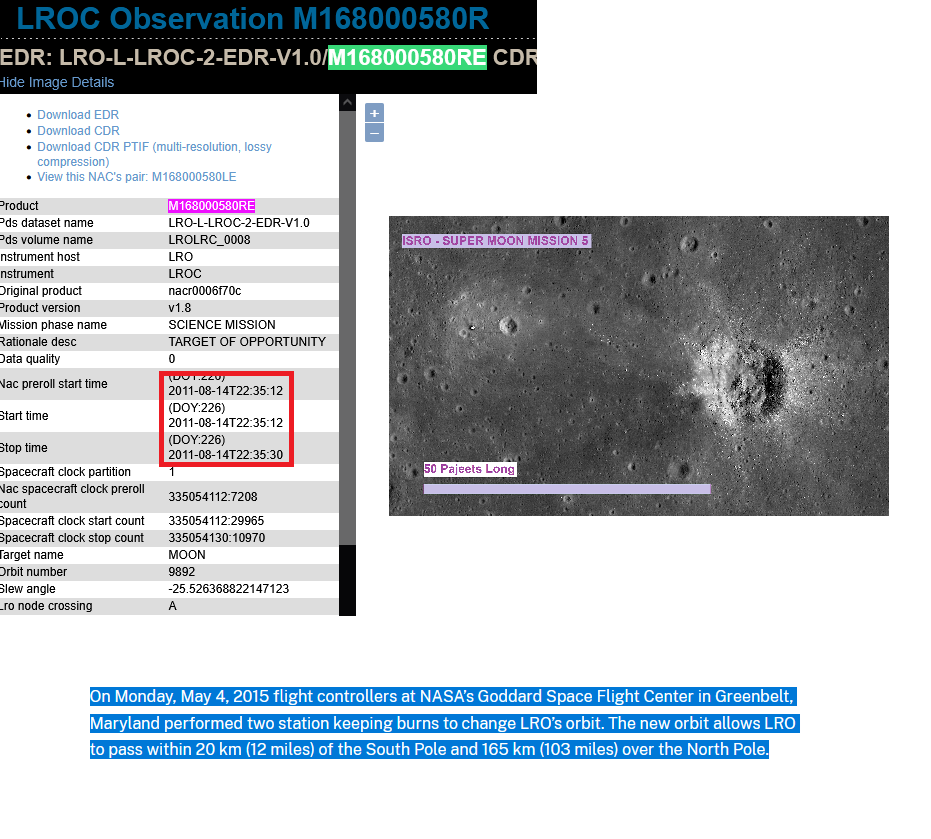The width and height of the screenshot is (931, 839).
Task: Click highlighted line about South Pole and North Pole
Action: 429,749
